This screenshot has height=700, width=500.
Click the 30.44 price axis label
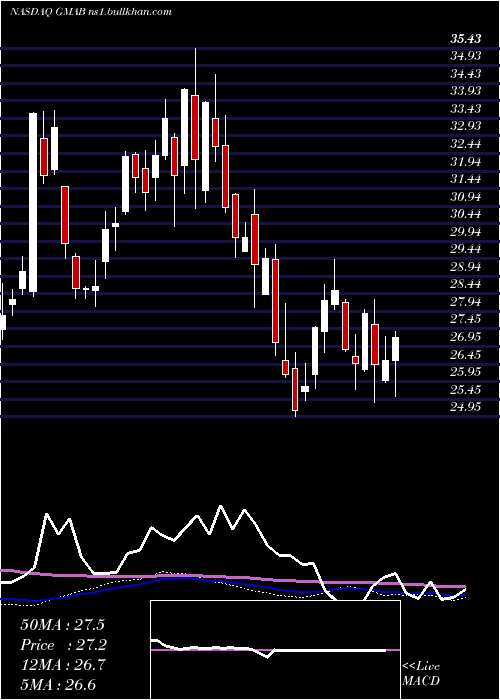tap(466, 214)
